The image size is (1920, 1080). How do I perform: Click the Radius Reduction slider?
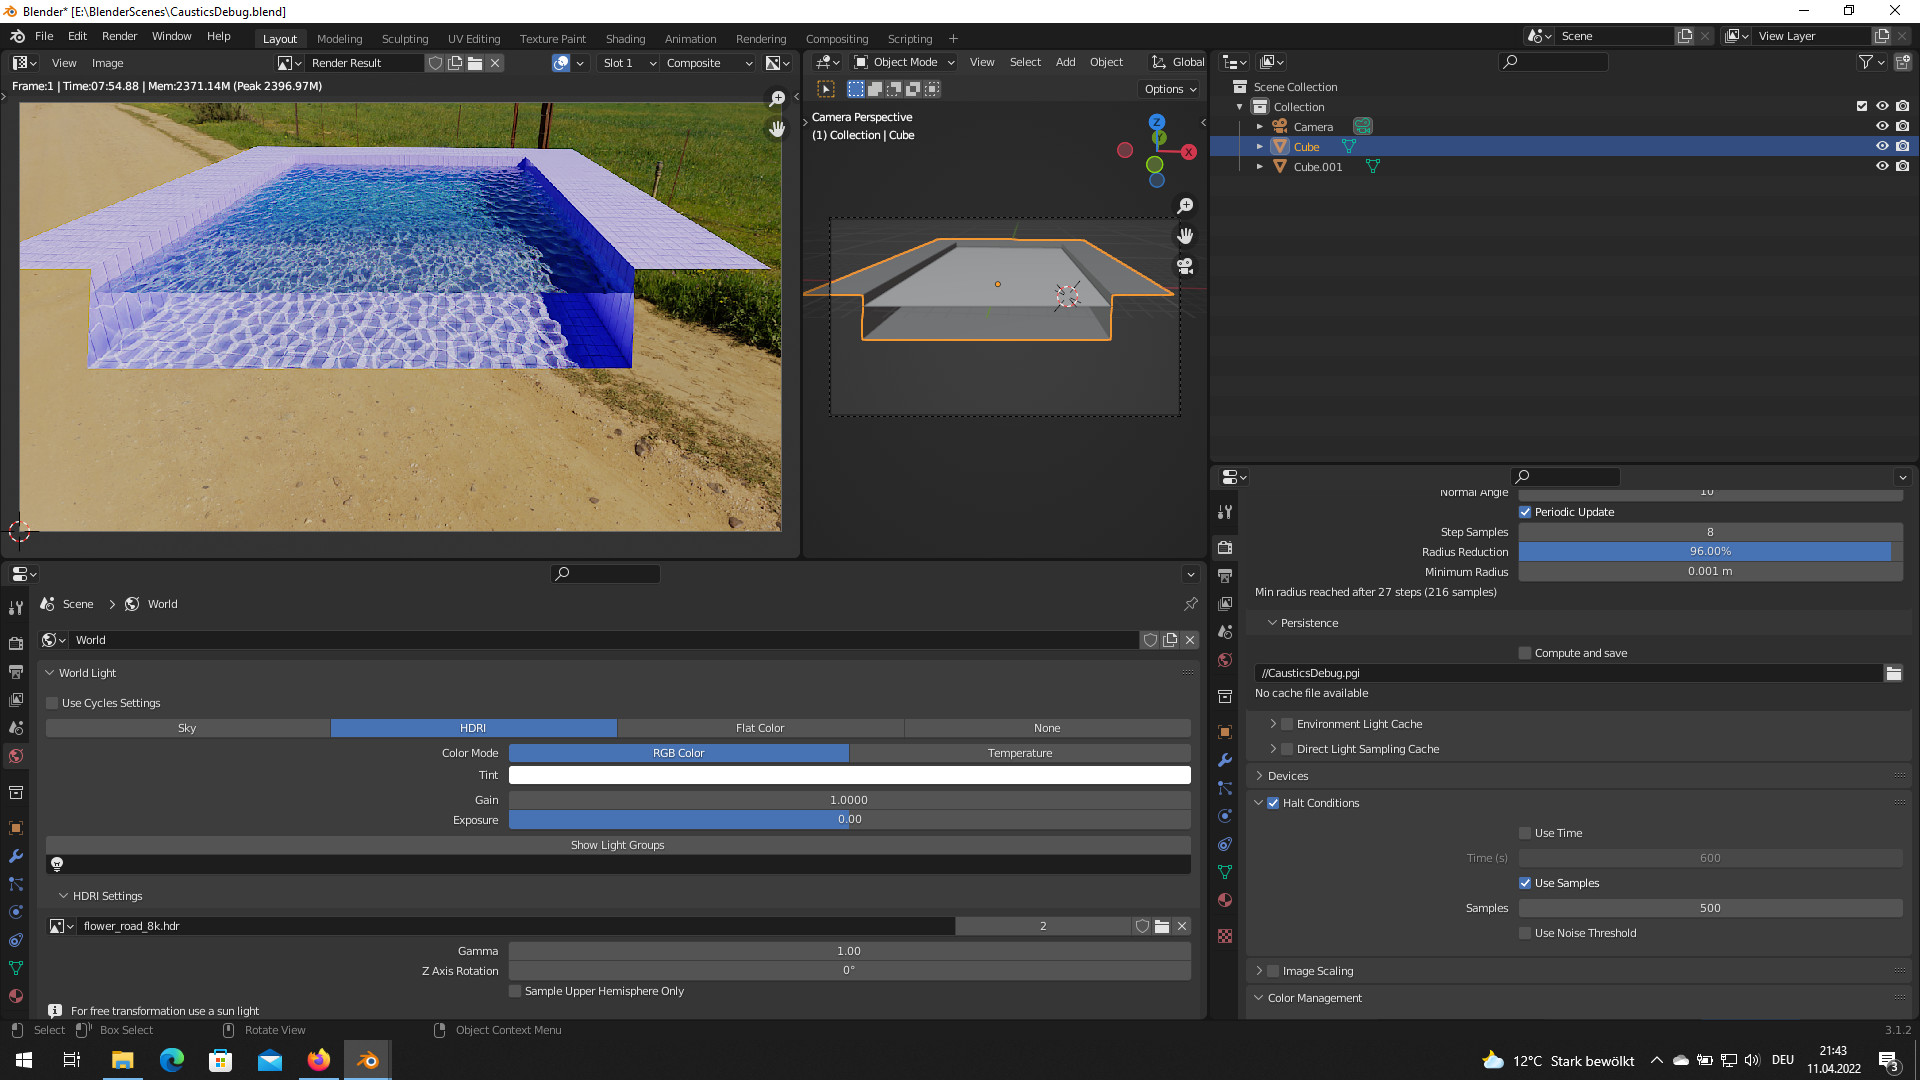pos(1709,552)
